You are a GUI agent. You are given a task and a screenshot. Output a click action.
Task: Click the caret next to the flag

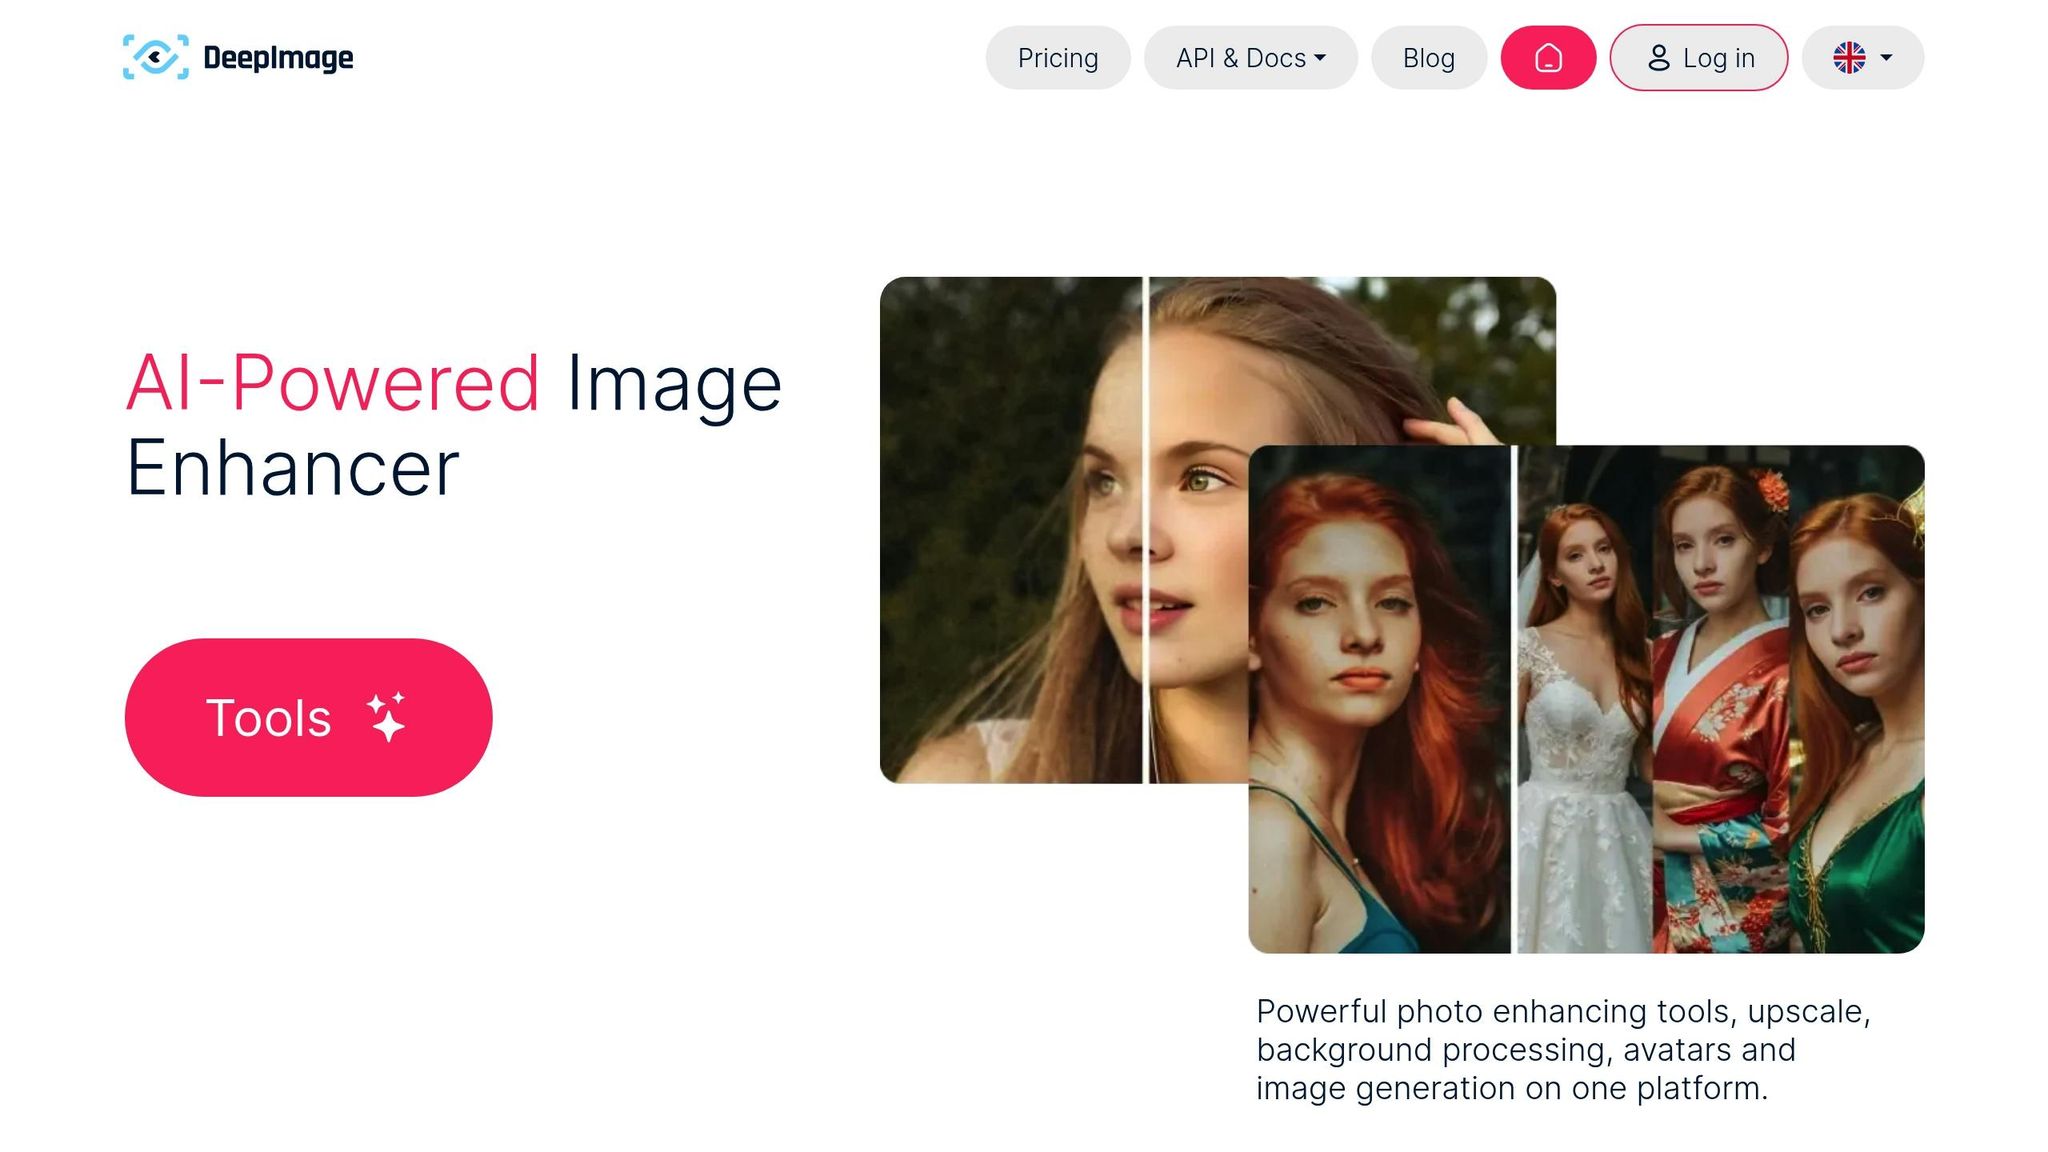pyautogui.click(x=1887, y=58)
